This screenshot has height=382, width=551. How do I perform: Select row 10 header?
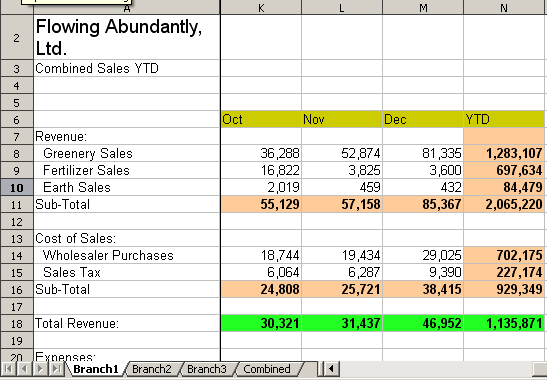tap(17, 187)
